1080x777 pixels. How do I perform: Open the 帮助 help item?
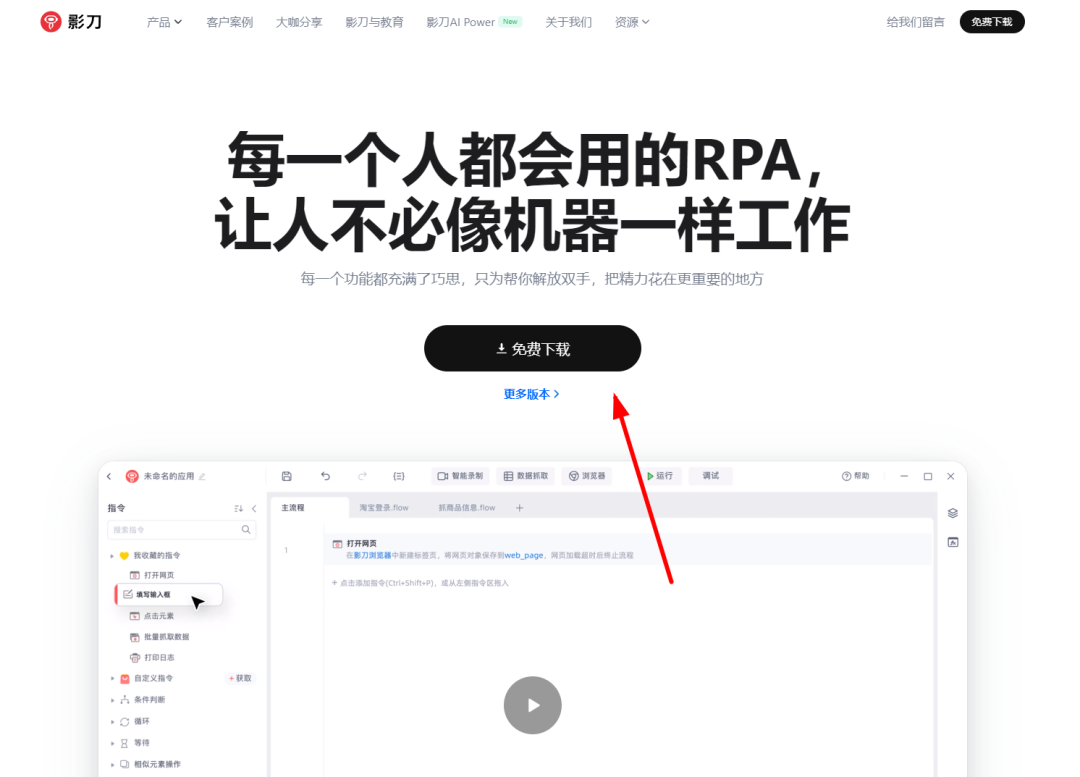855,476
